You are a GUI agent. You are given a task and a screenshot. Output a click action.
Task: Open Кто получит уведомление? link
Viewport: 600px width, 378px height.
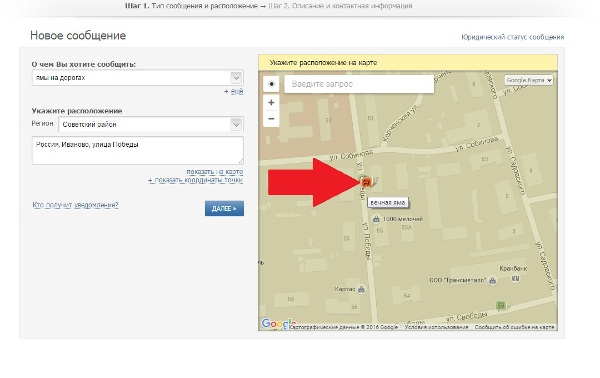75,205
